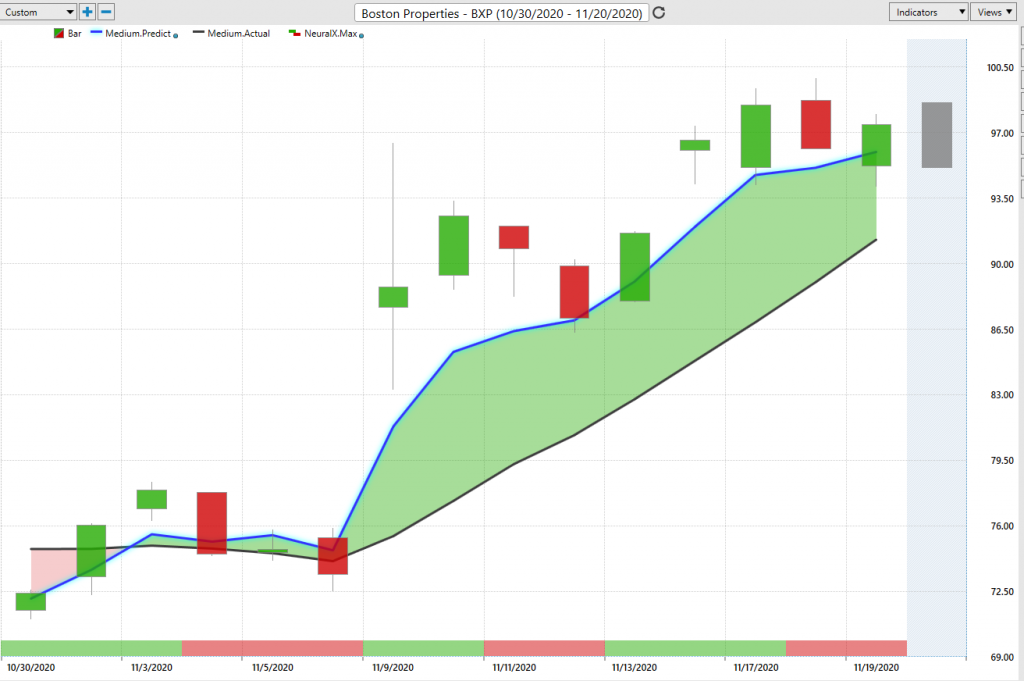The width and height of the screenshot is (1024, 681).
Task: Click the 11/17/2020 date label
Action: coord(756,667)
